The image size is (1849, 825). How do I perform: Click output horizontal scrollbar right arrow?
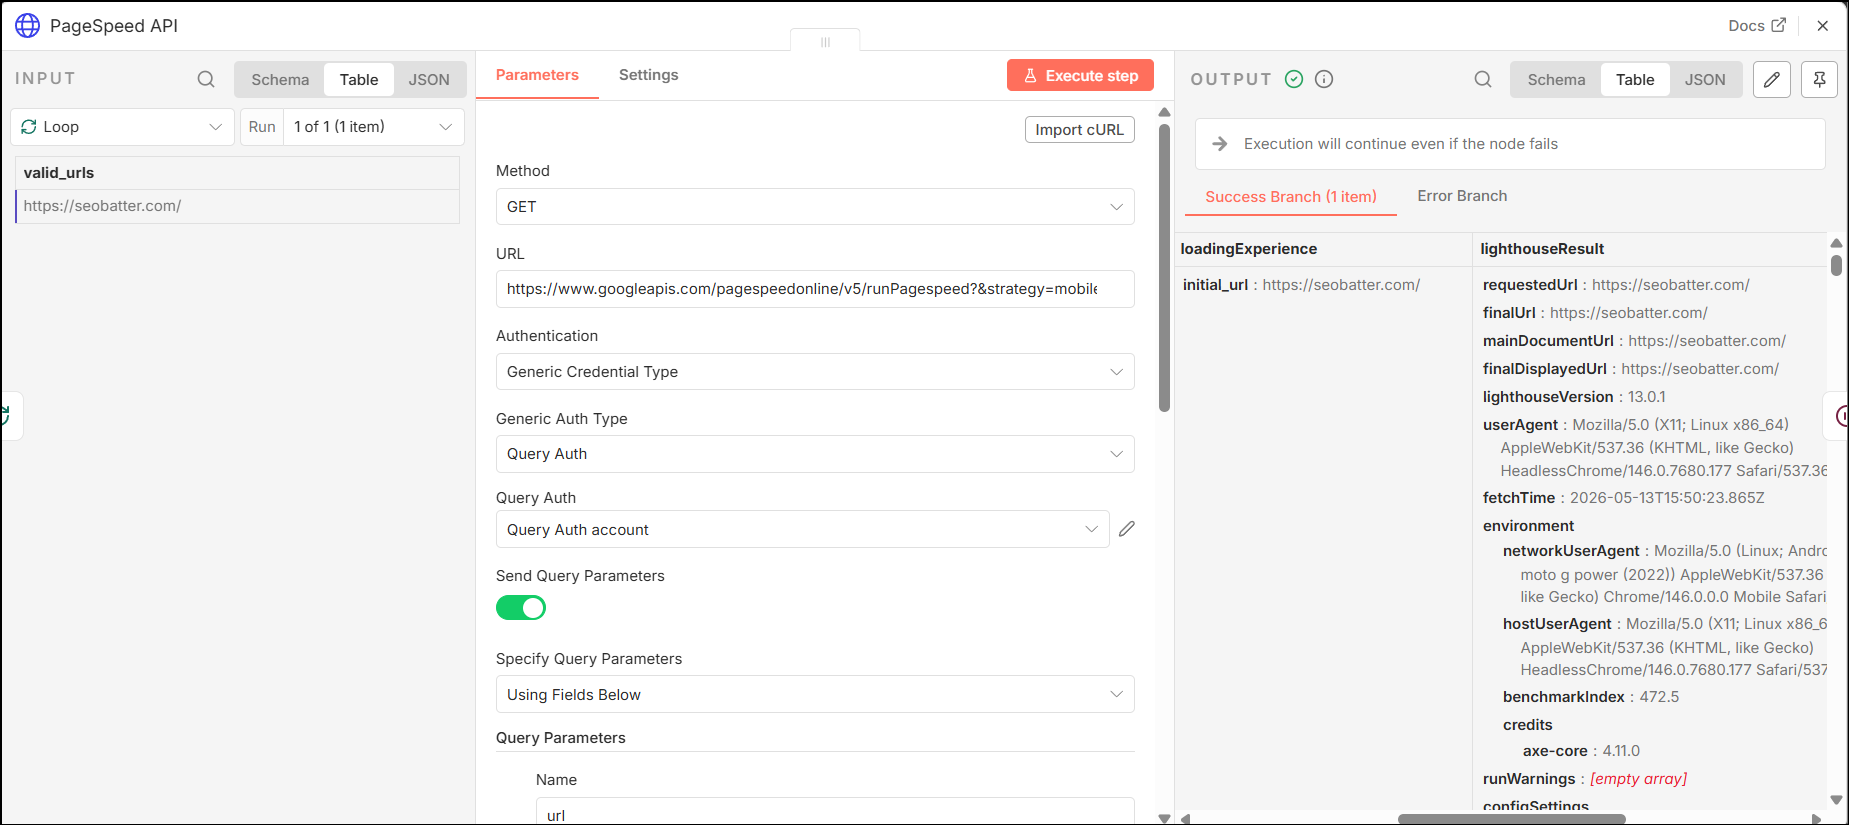coord(1816,819)
